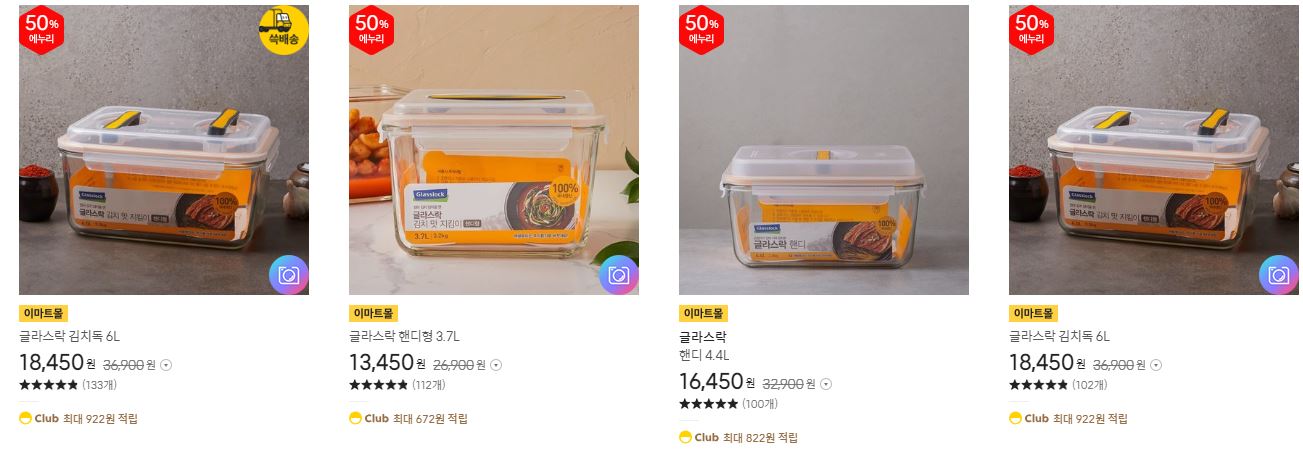
Task: Open image search on 핸디형 3.7L product
Action: click(x=619, y=275)
